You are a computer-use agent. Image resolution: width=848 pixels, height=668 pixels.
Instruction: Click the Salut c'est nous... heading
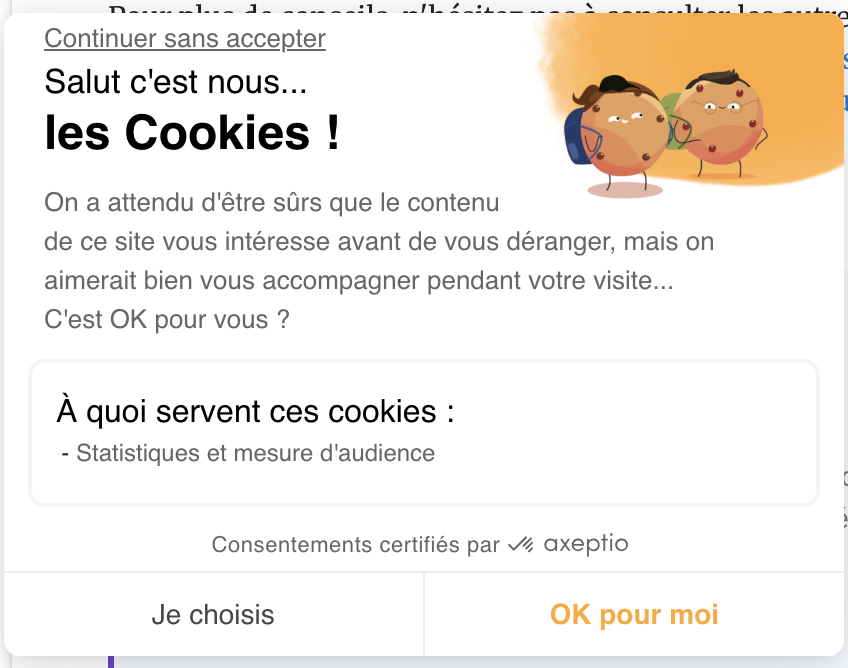click(176, 82)
